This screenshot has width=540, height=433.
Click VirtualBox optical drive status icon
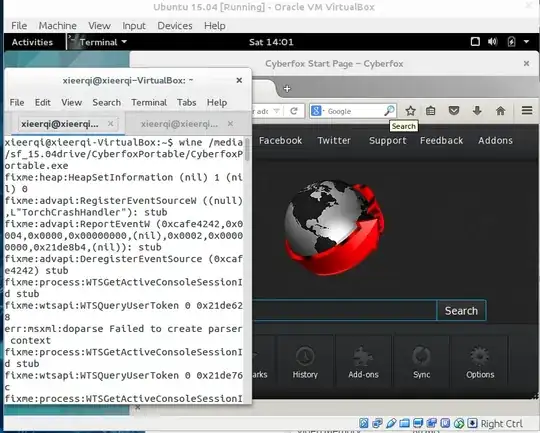click(x=377, y=423)
